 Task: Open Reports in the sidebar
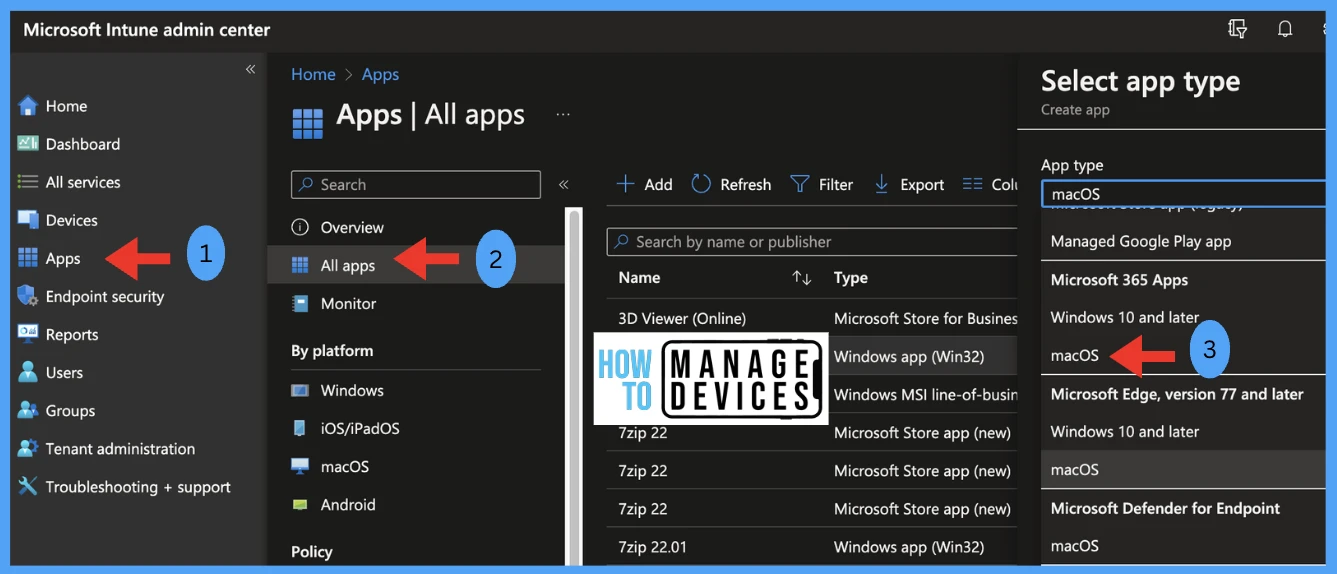(71, 335)
